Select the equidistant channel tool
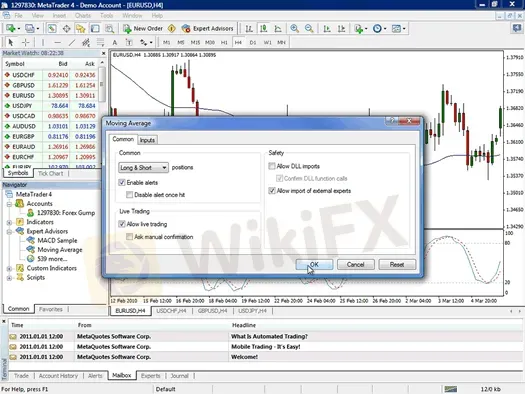The image size is (525, 394). 86,42
